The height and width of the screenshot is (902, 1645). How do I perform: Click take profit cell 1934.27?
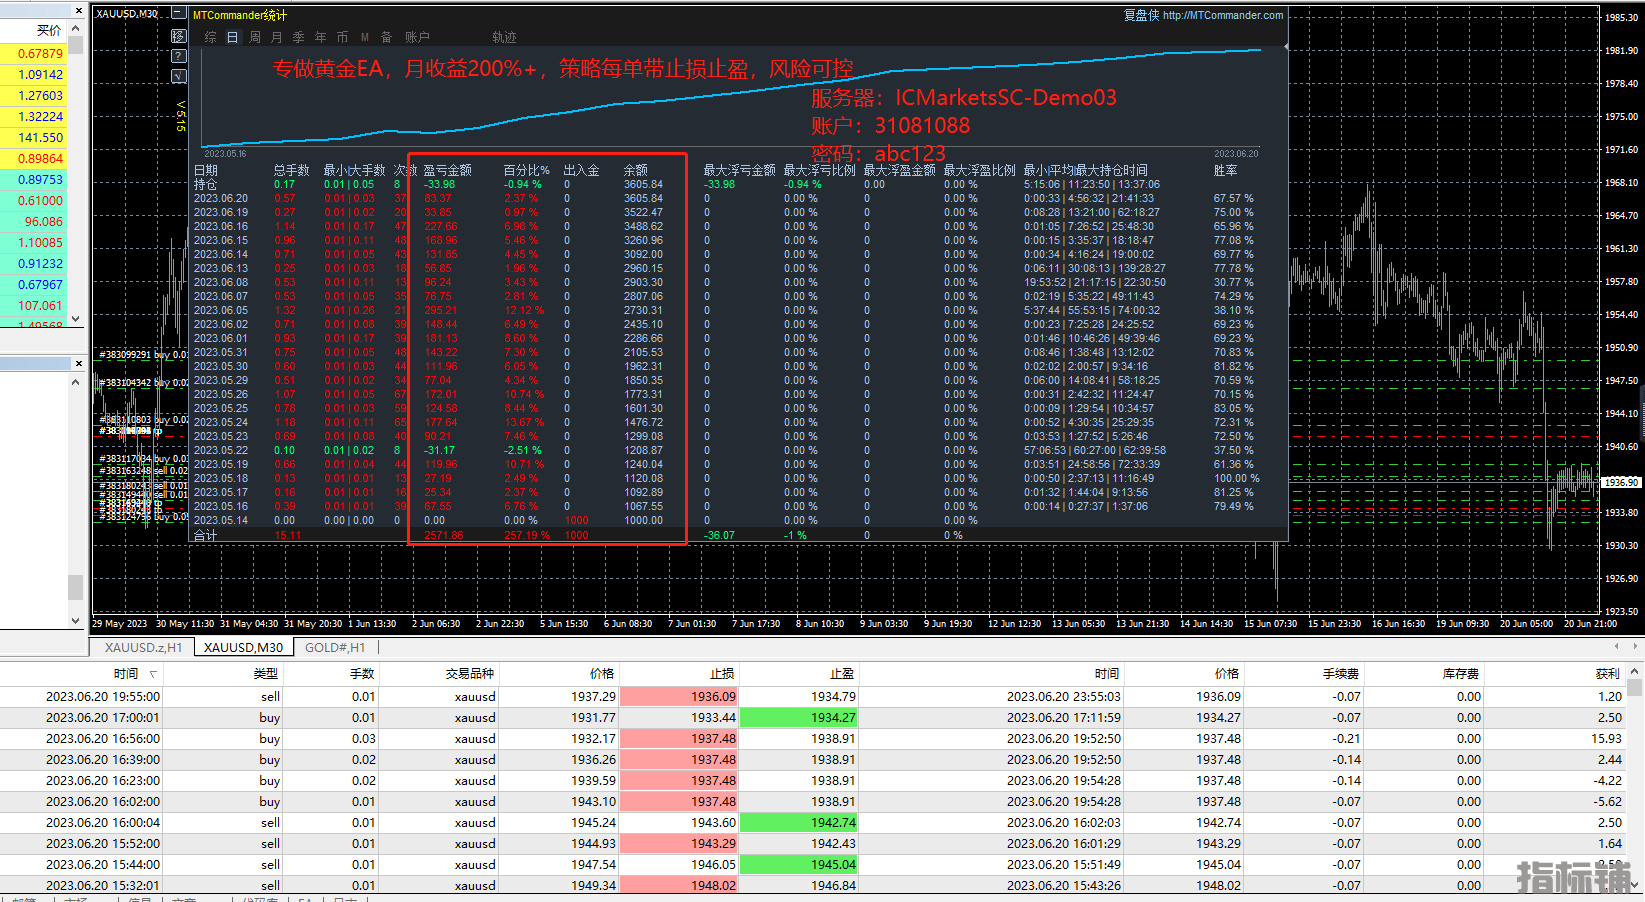pos(799,717)
